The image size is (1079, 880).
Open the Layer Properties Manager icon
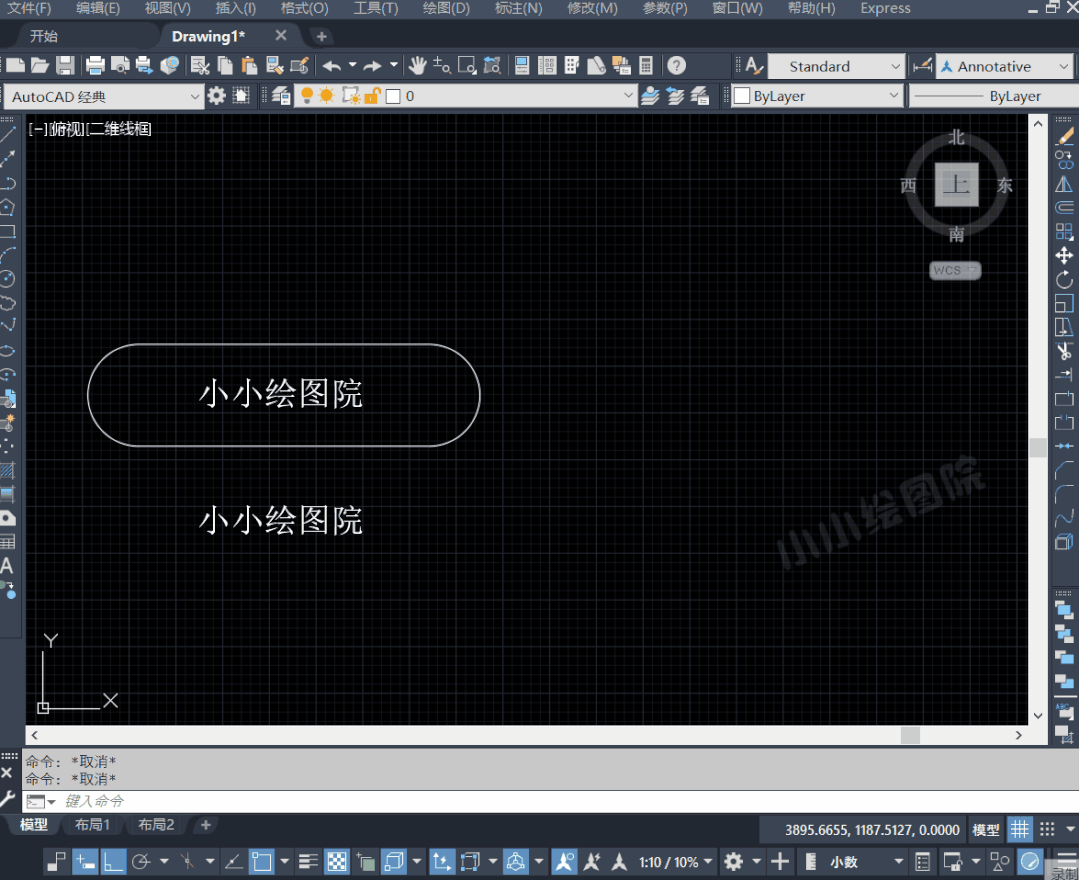pyautogui.click(x=280, y=96)
